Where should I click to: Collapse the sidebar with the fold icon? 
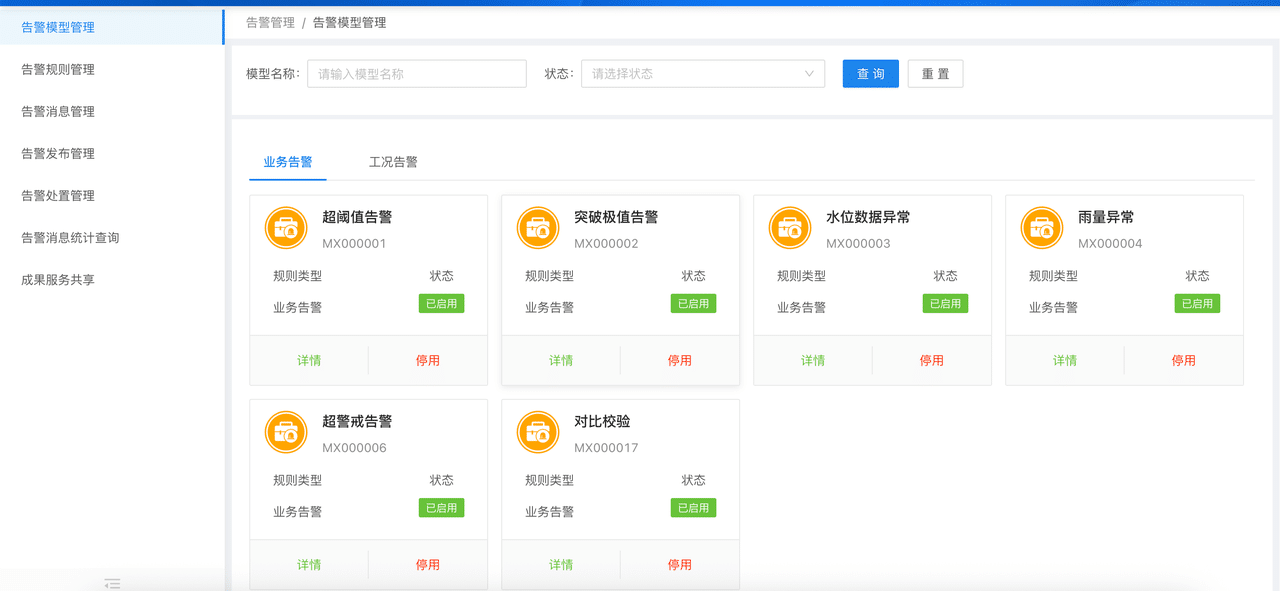point(112,583)
